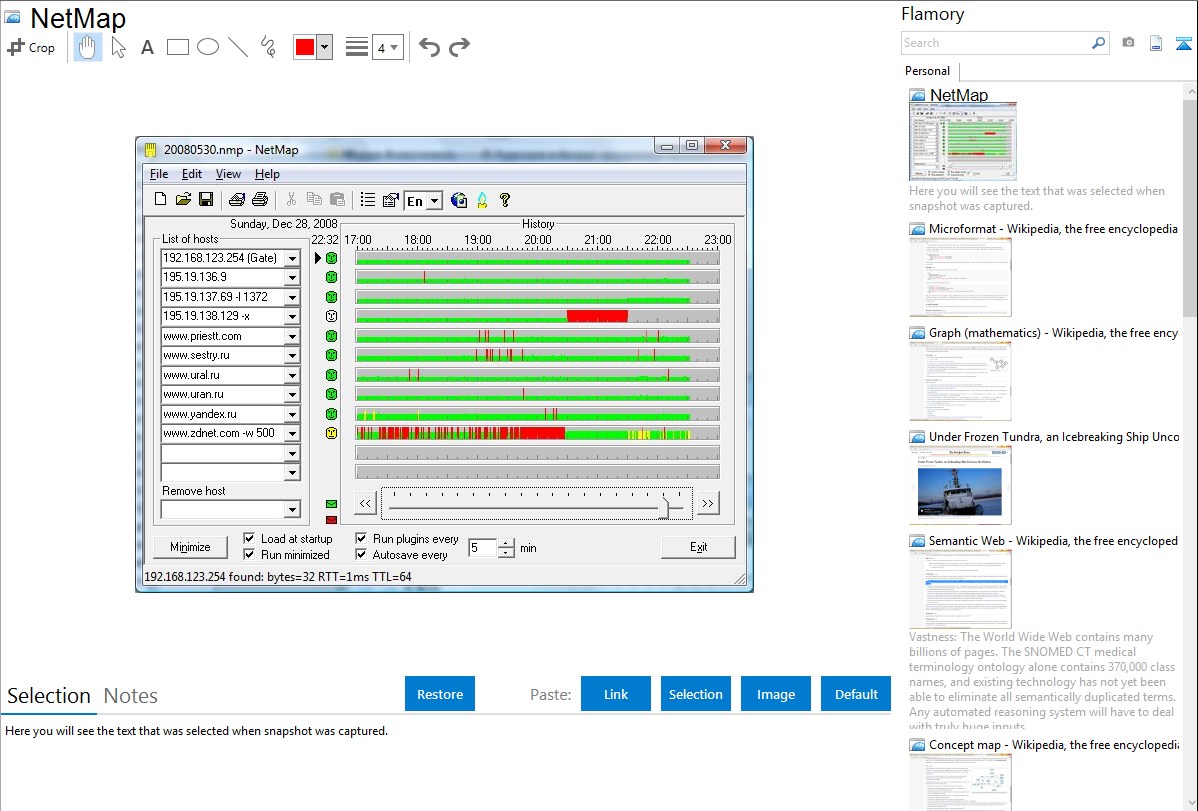Expand the www.priestt.com host dropdown

pos(292,336)
